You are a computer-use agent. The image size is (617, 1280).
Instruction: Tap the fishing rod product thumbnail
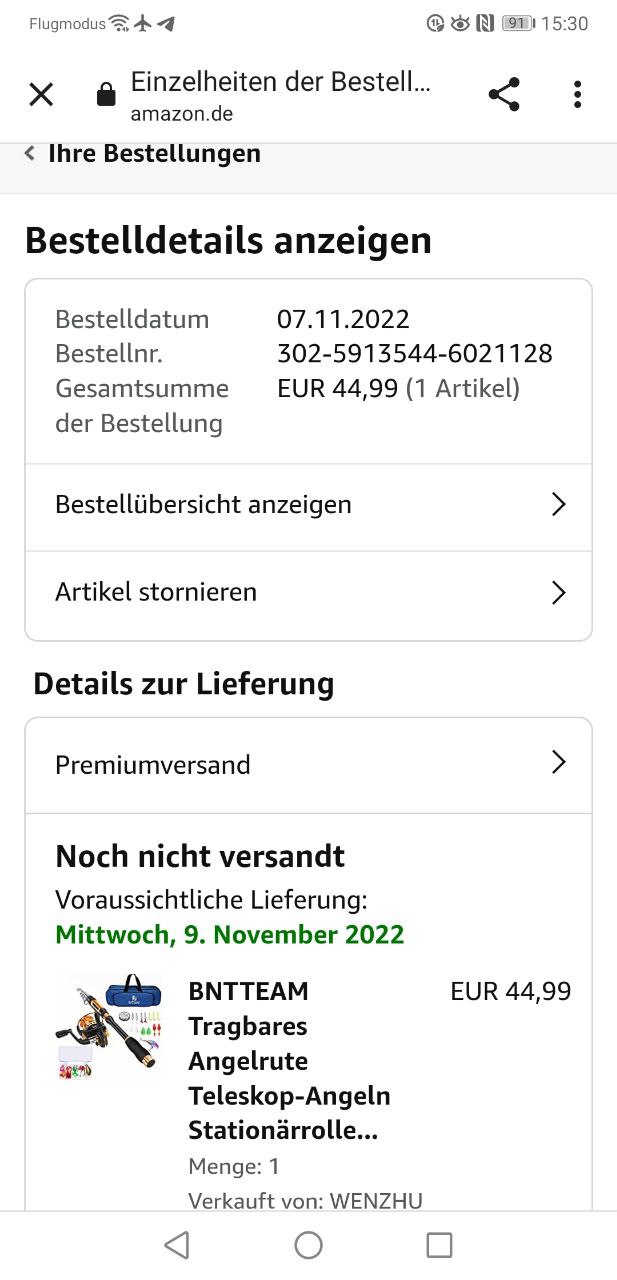[108, 1027]
